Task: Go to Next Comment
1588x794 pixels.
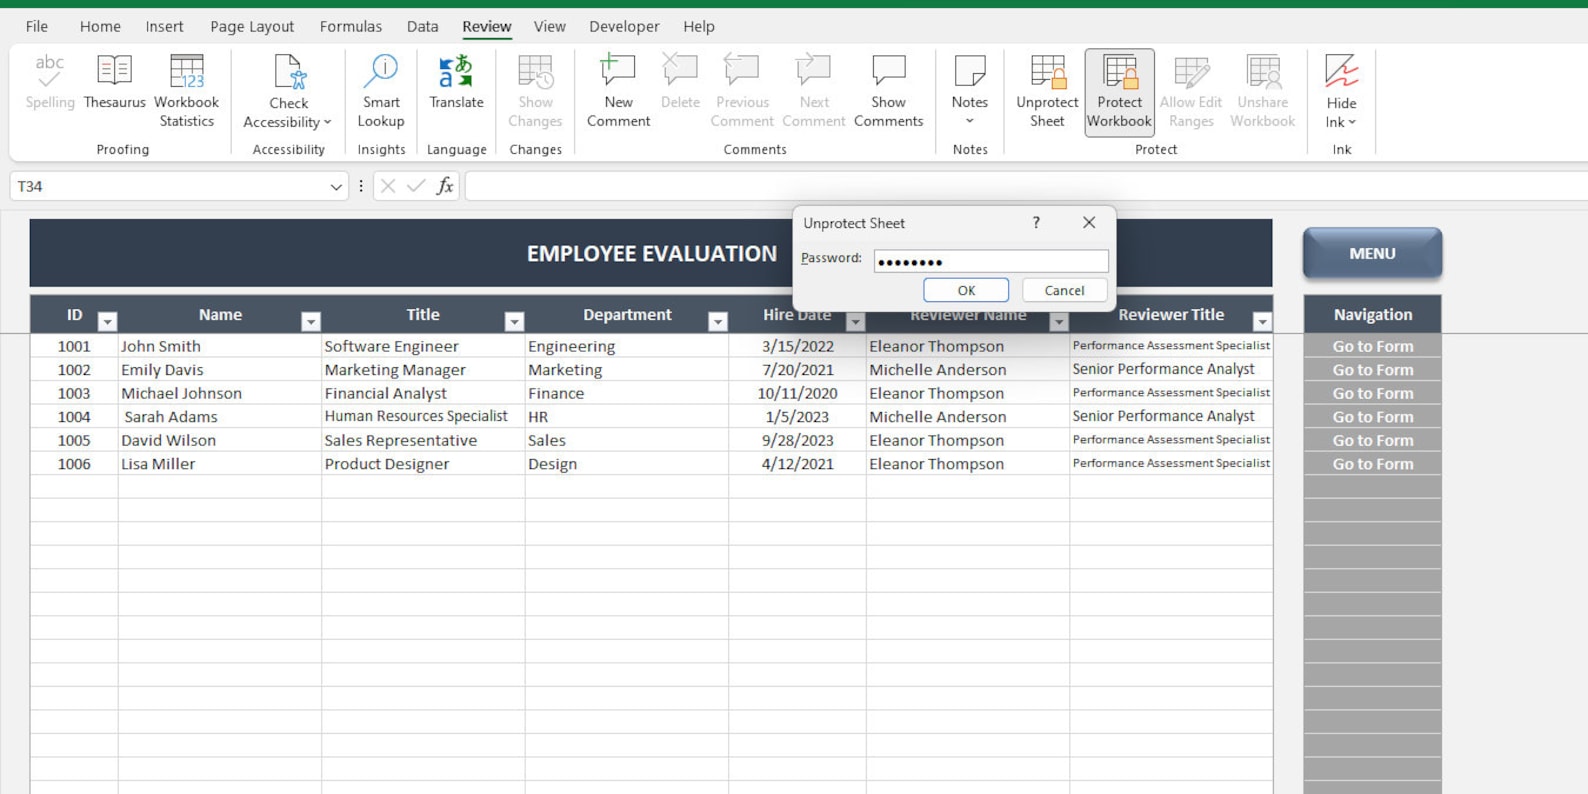Action: click(x=813, y=91)
